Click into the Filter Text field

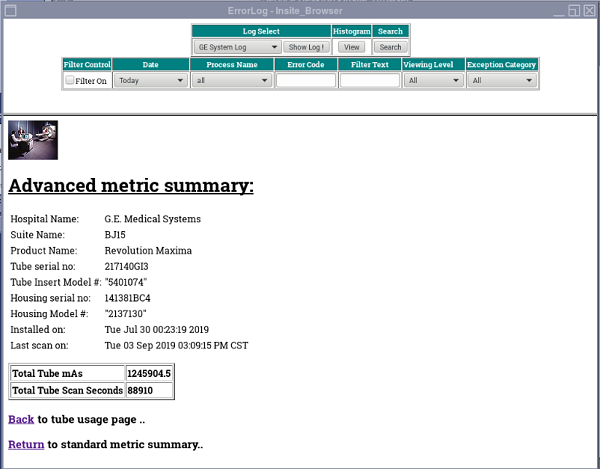[x=369, y=80]
